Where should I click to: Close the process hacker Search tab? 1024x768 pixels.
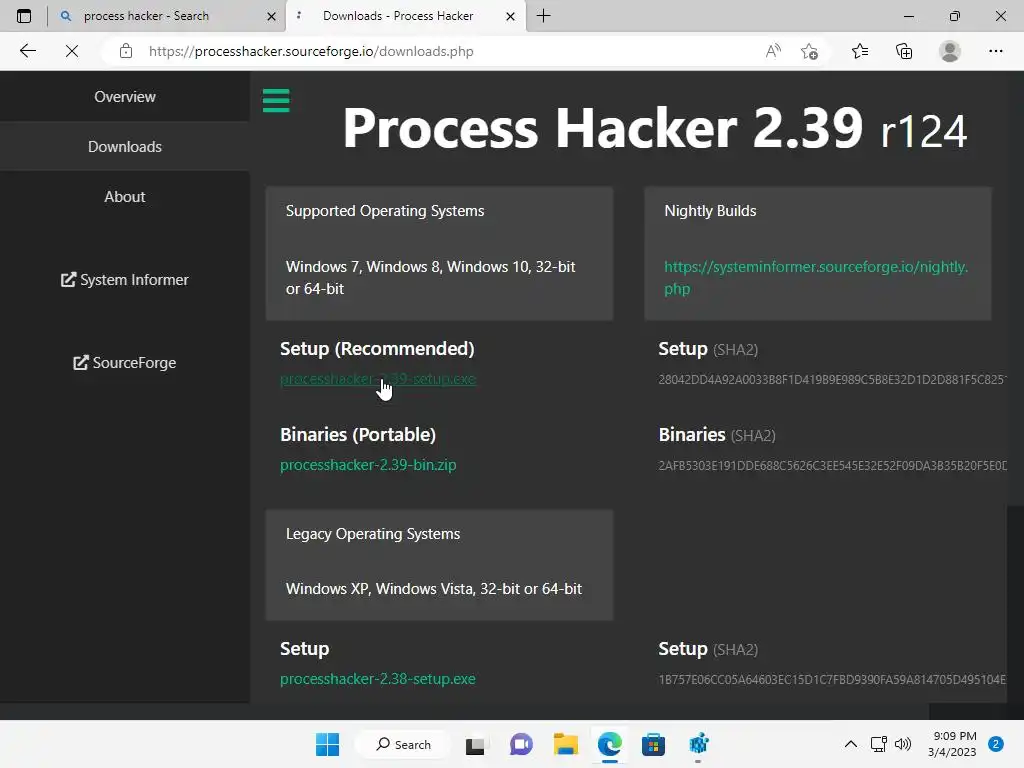coord(272,16)
